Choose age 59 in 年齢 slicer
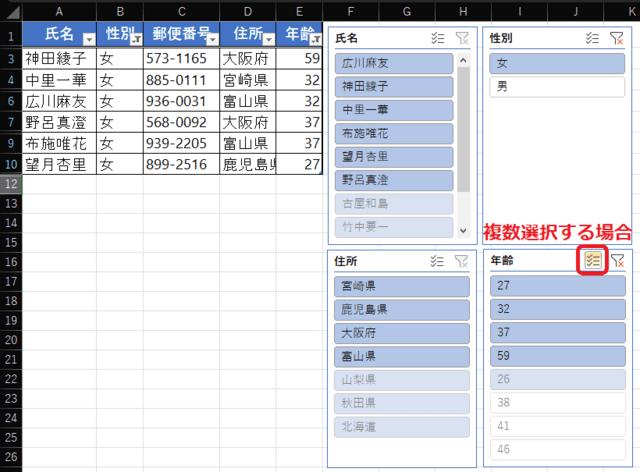 pos(556,356)
